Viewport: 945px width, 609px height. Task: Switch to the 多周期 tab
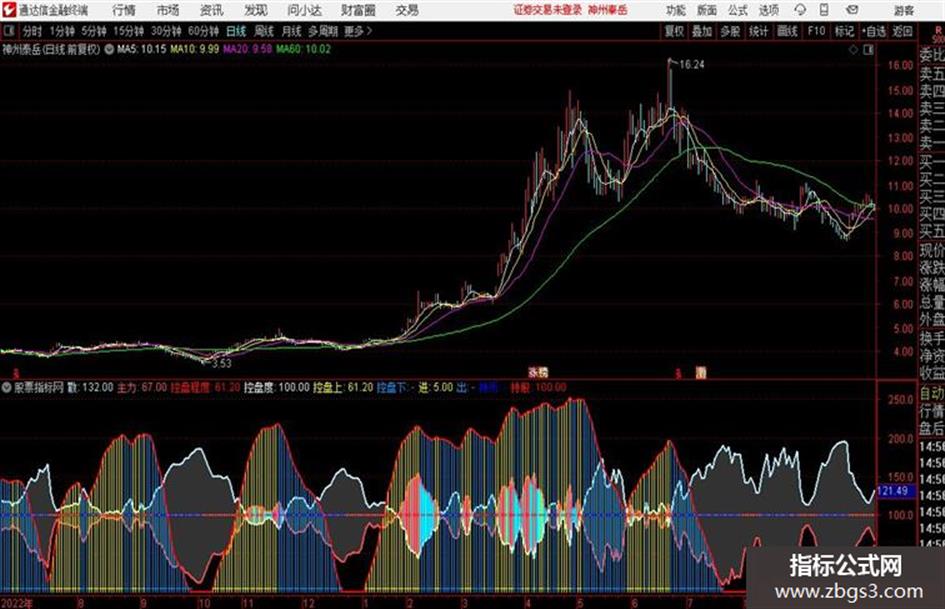[x=323, y=31]
